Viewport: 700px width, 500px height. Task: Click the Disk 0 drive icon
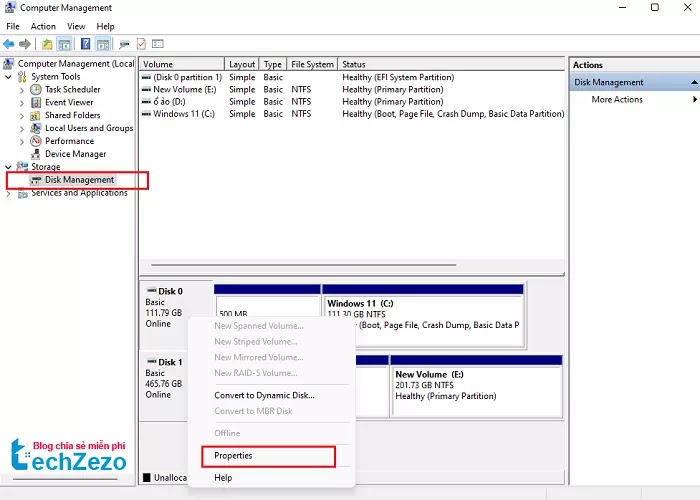[x=152, y=291]
